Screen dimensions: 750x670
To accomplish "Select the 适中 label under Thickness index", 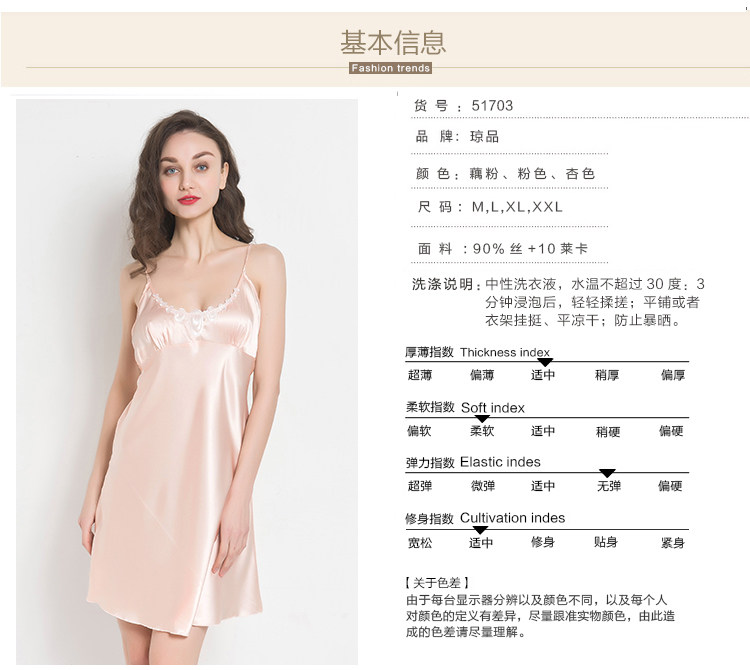I will [x=543, y=375].
